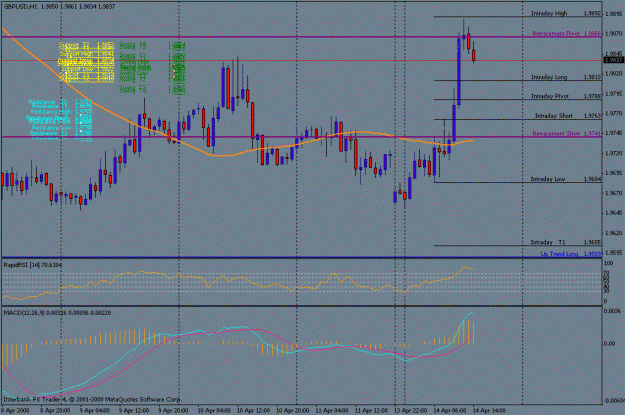Click the 10 Apr 12:00 time label
This screenshot has width=625, height=415.
[x=254, y=410]
